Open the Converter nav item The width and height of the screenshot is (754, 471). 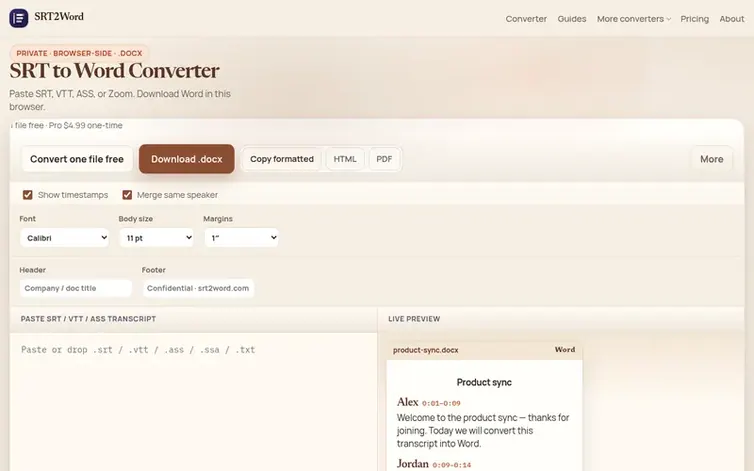click(x=526, y=19)
